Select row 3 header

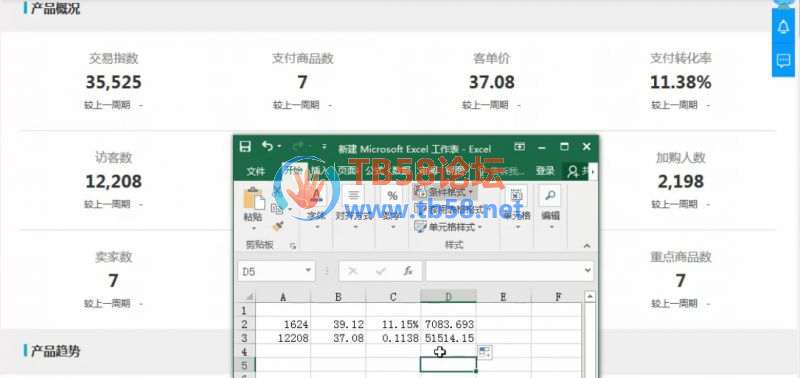tap(245, 338)
